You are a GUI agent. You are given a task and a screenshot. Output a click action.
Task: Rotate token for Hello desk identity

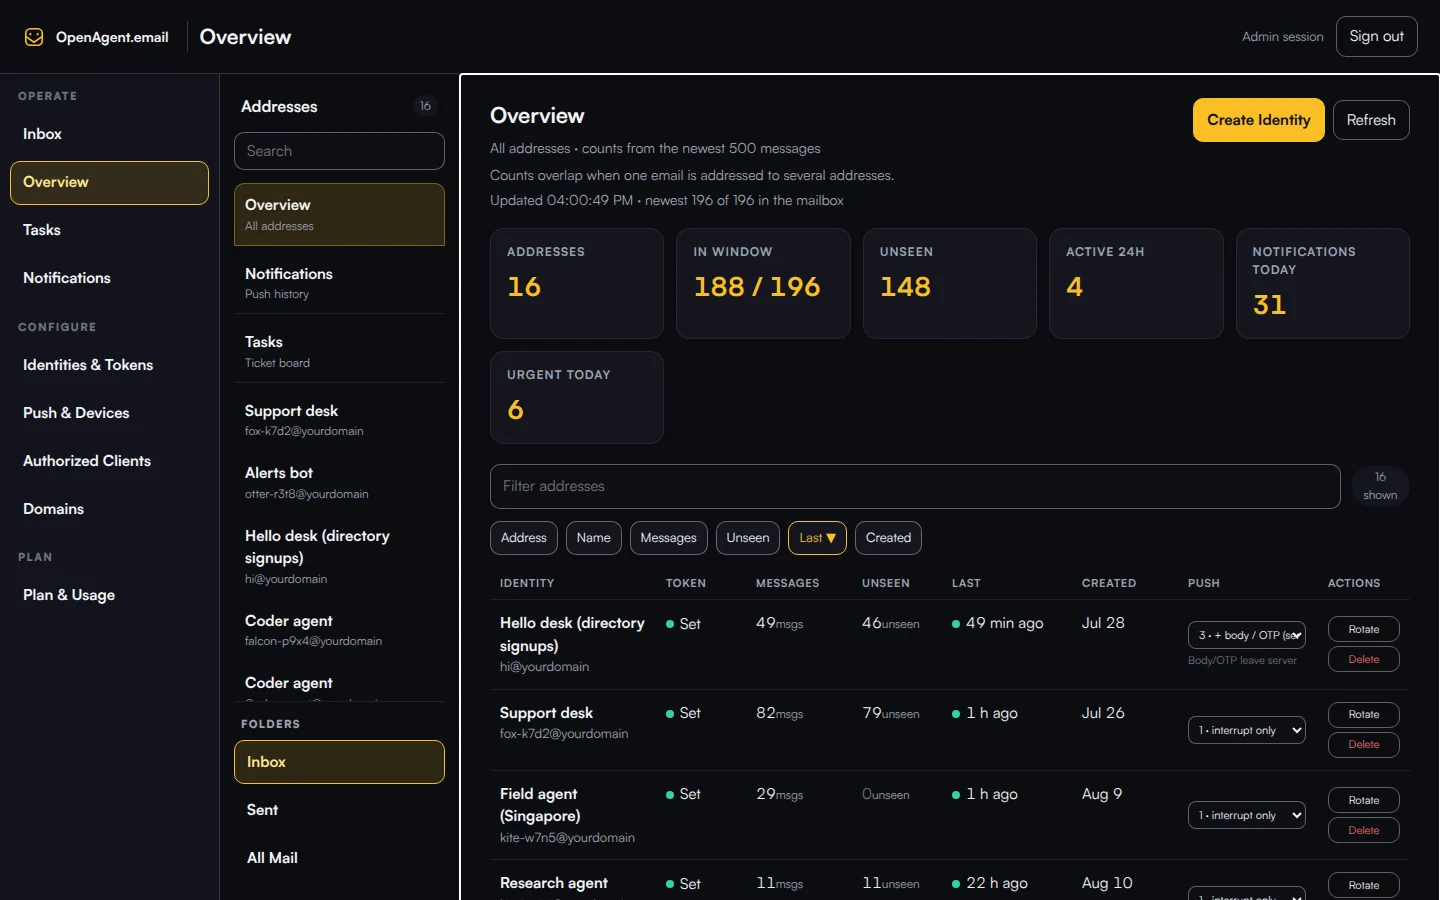tap(1363, 629)
